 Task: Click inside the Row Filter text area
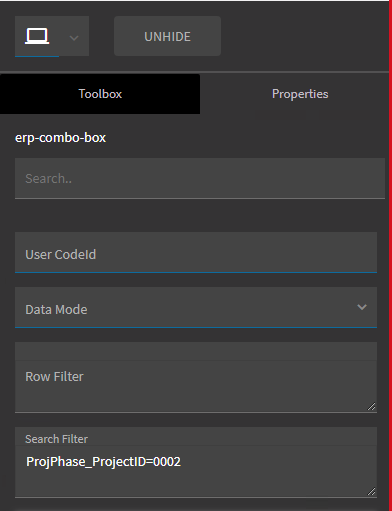[196, 377]
